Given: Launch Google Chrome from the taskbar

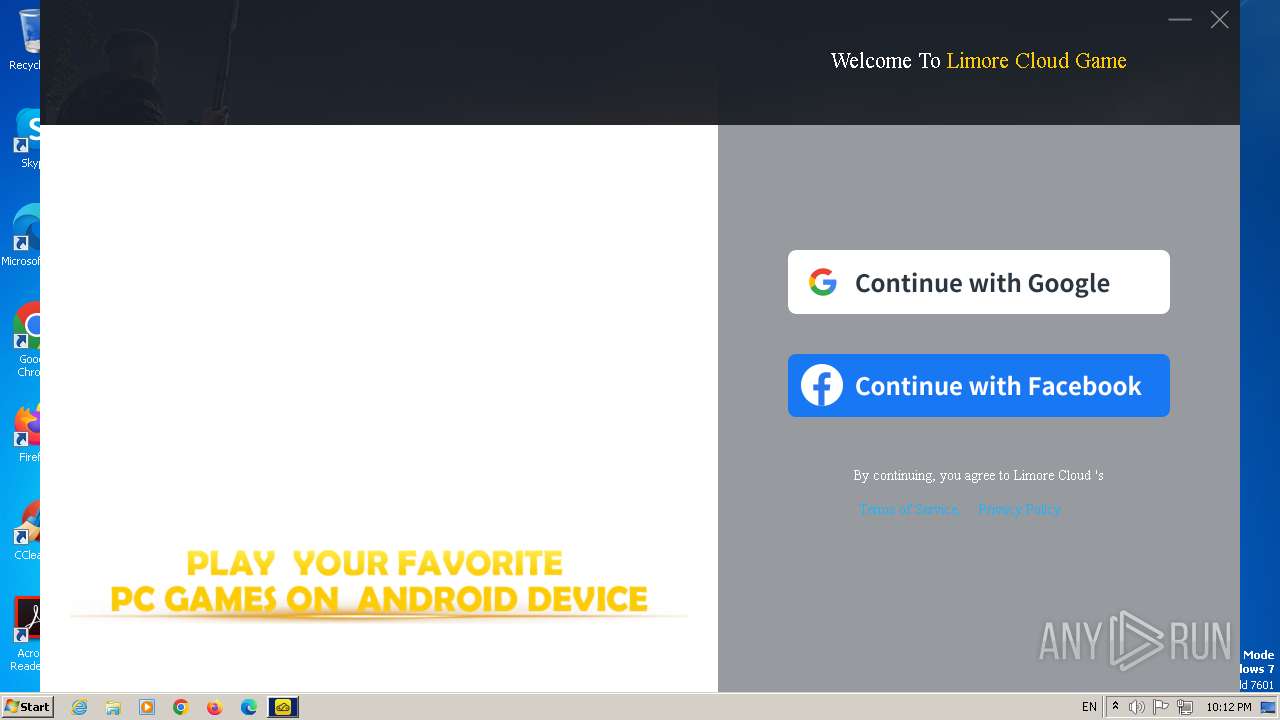Looking at the screenshot, I should coord(181,707).
